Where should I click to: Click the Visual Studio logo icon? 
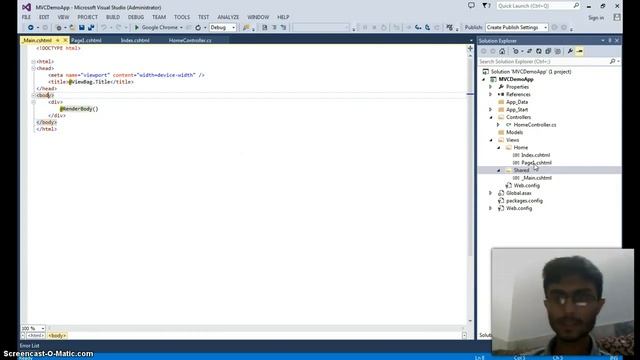pos(27,7)
